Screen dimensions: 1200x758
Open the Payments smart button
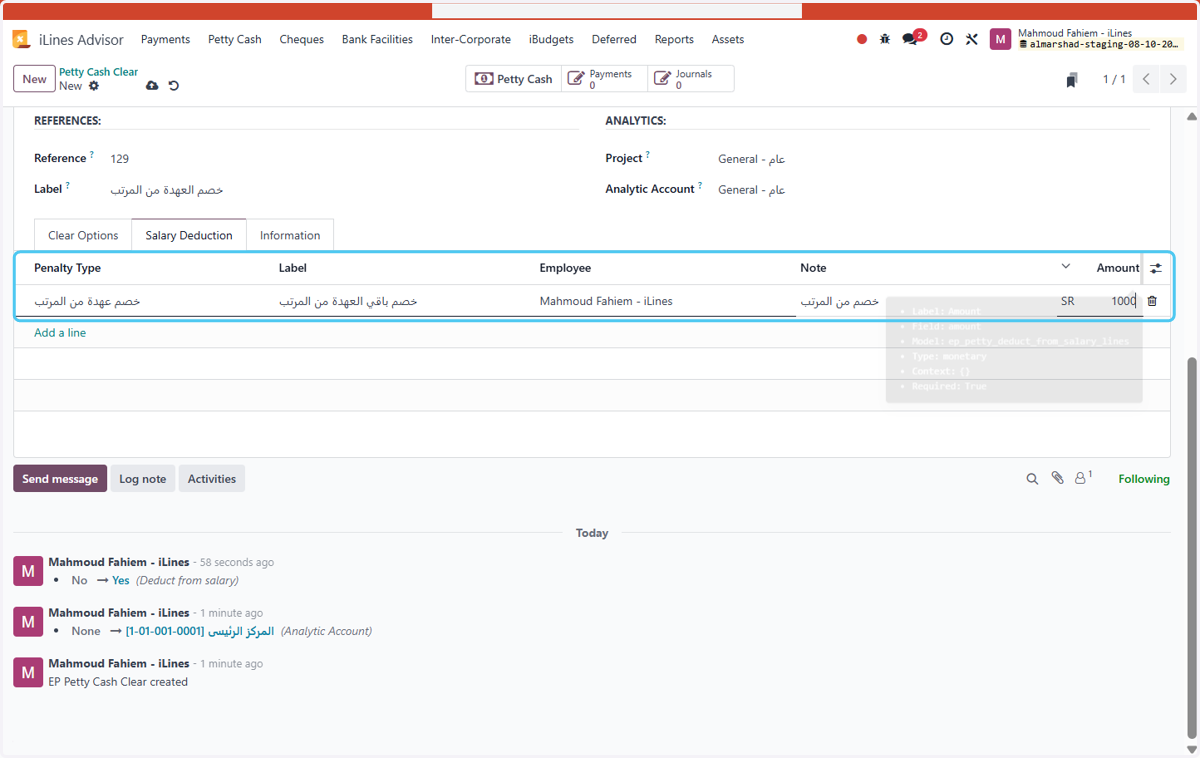coord(604,79)
